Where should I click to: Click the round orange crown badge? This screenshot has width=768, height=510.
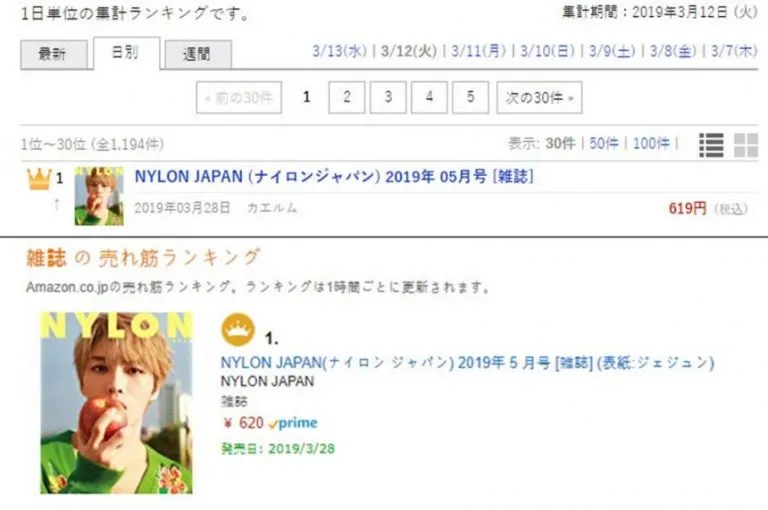pos(238,330)
